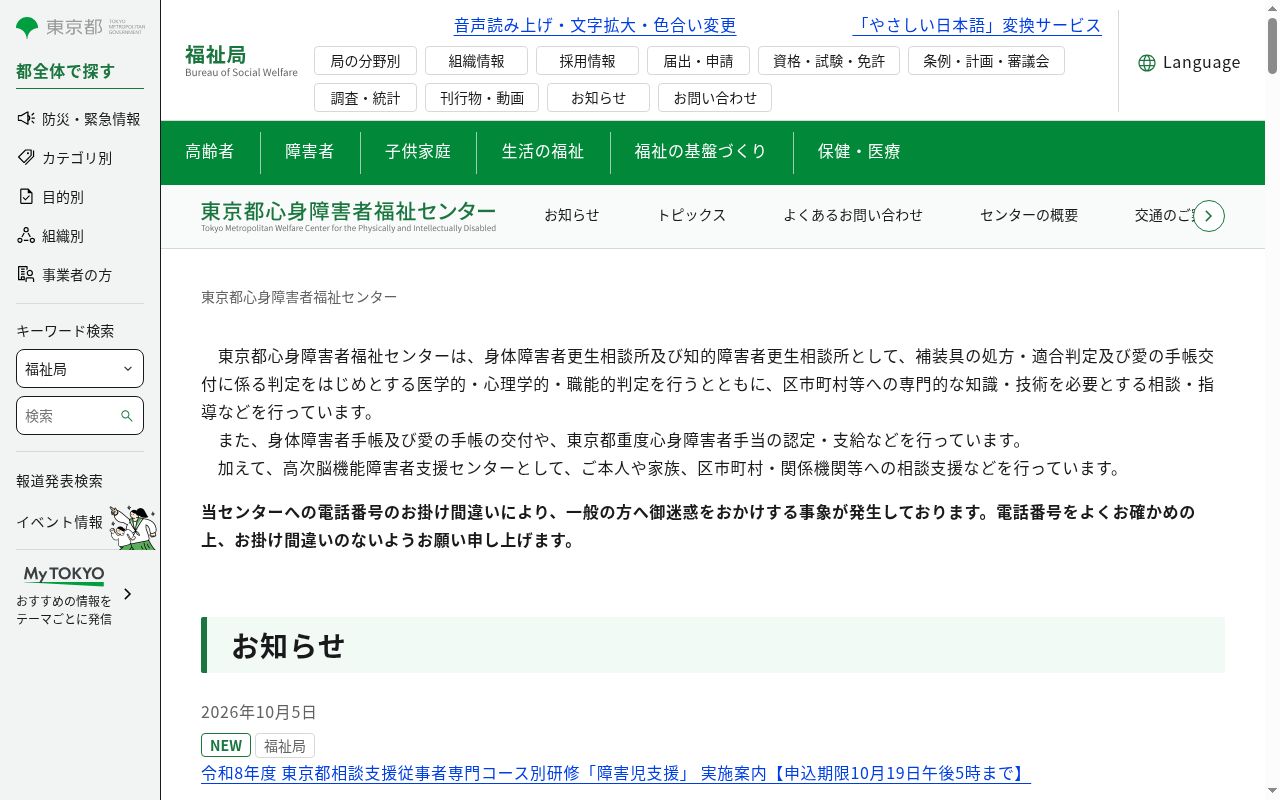1280x800 pixels.
Task: Click the 刊行物・動画 button
Action: (x=482, y=97)
